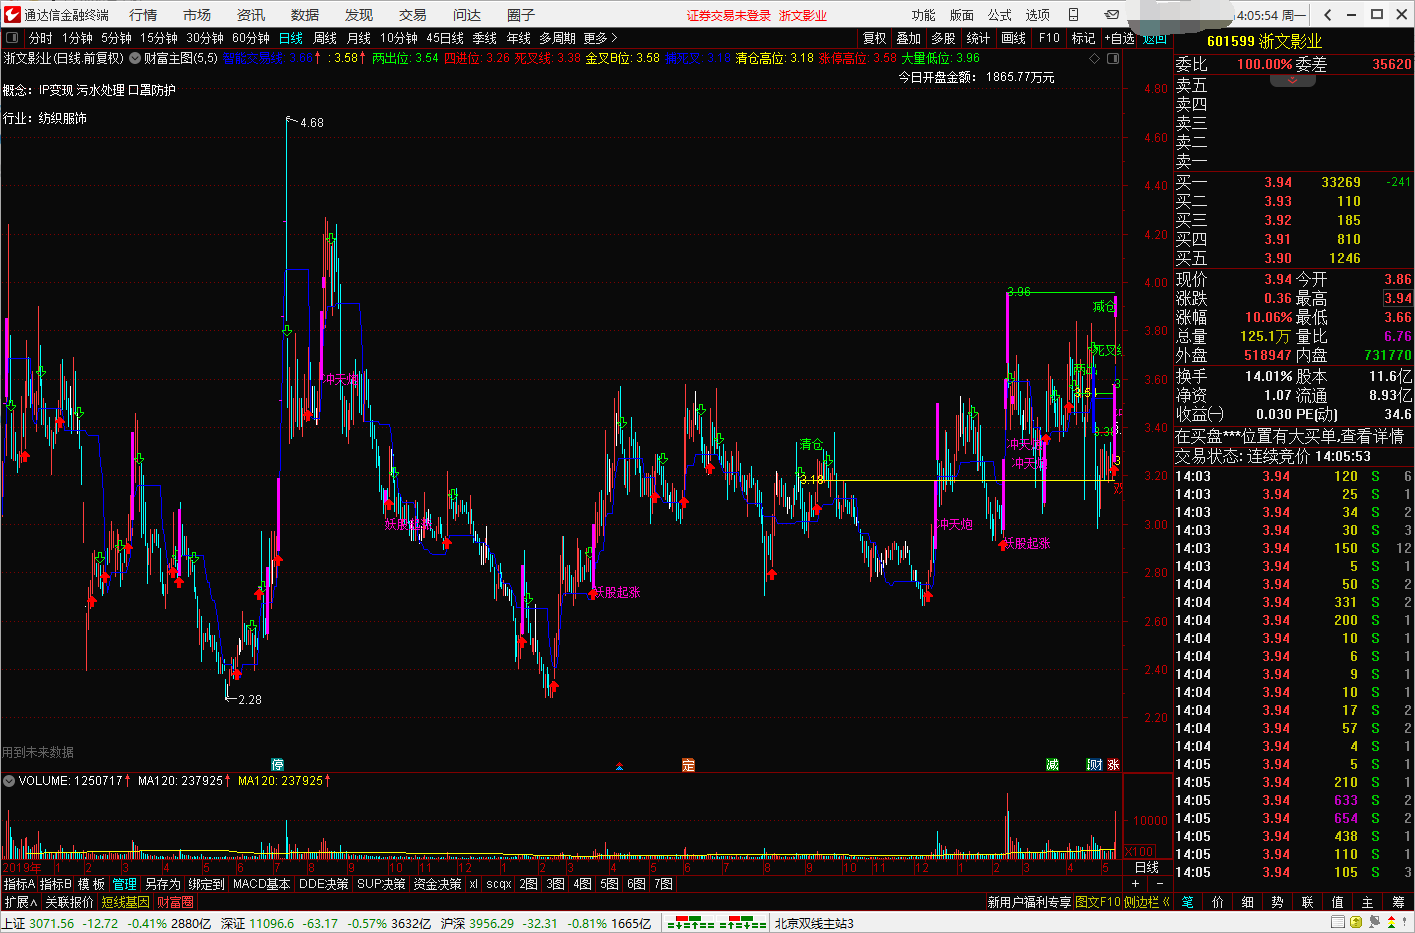The height and width of the screenshot is (933, 1415).
Task: Zoom in chart with plus button
Action: [x=1135, y=884]
